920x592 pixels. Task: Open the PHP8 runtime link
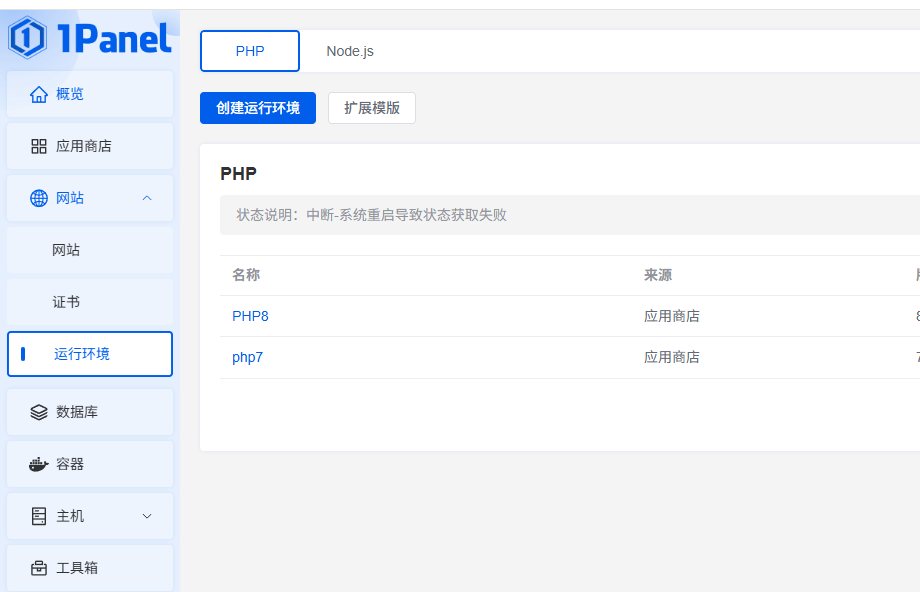[x=250, y=316]
